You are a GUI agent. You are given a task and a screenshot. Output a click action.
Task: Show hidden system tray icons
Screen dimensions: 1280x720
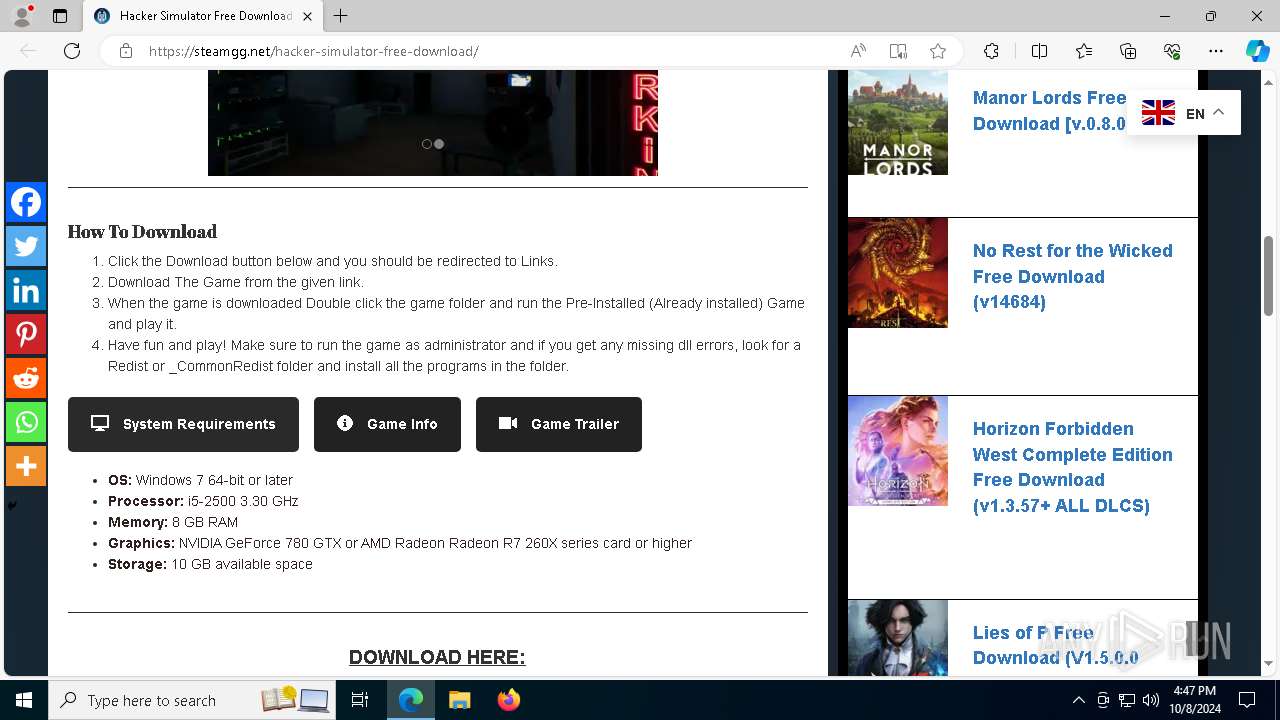coord(1078,700)
